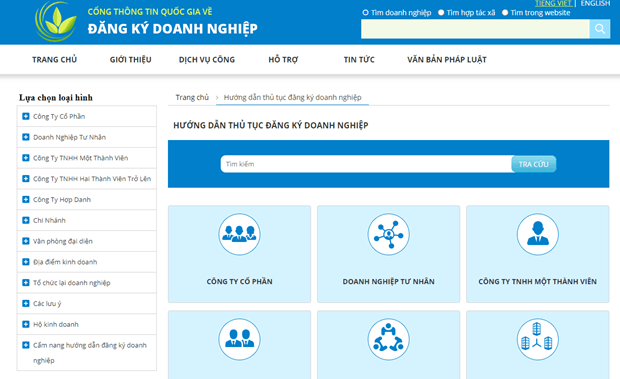Open the TRANG CHỦ menu
This screenshot has height=379, width=620.
[55, 60]
